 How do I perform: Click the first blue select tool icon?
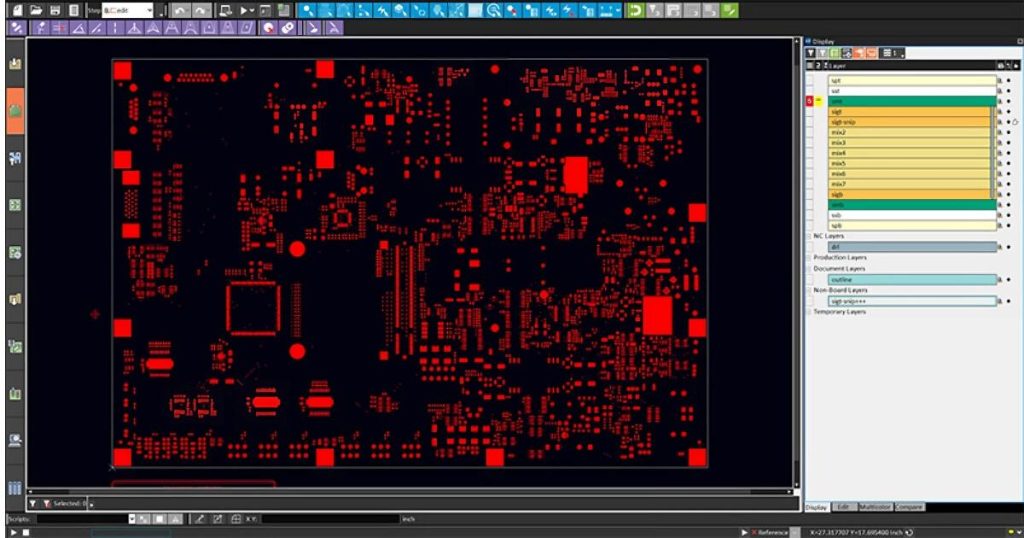click(x=307, y=10)
